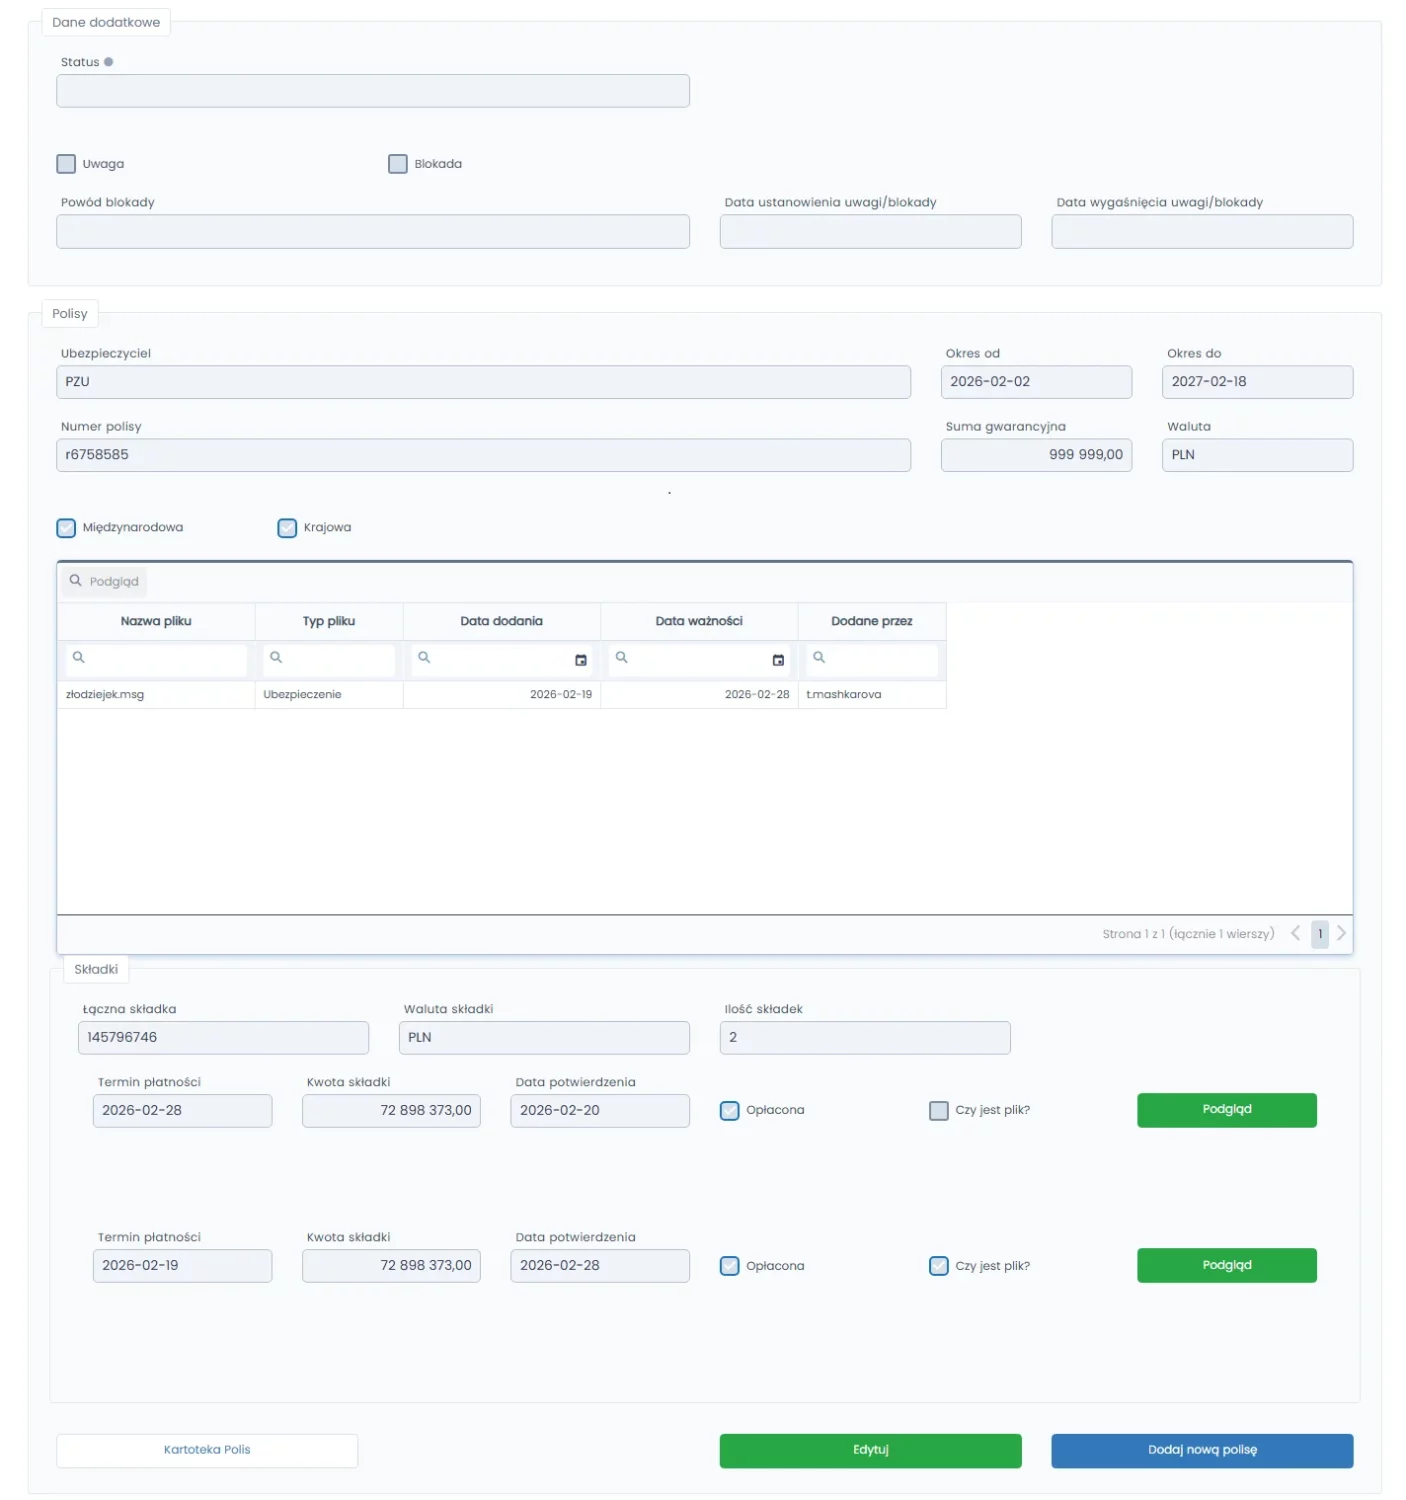This screenshot has width=1406, height=1500.
Task: Go to next page arrow in pagination
Action: [1341, 933]
